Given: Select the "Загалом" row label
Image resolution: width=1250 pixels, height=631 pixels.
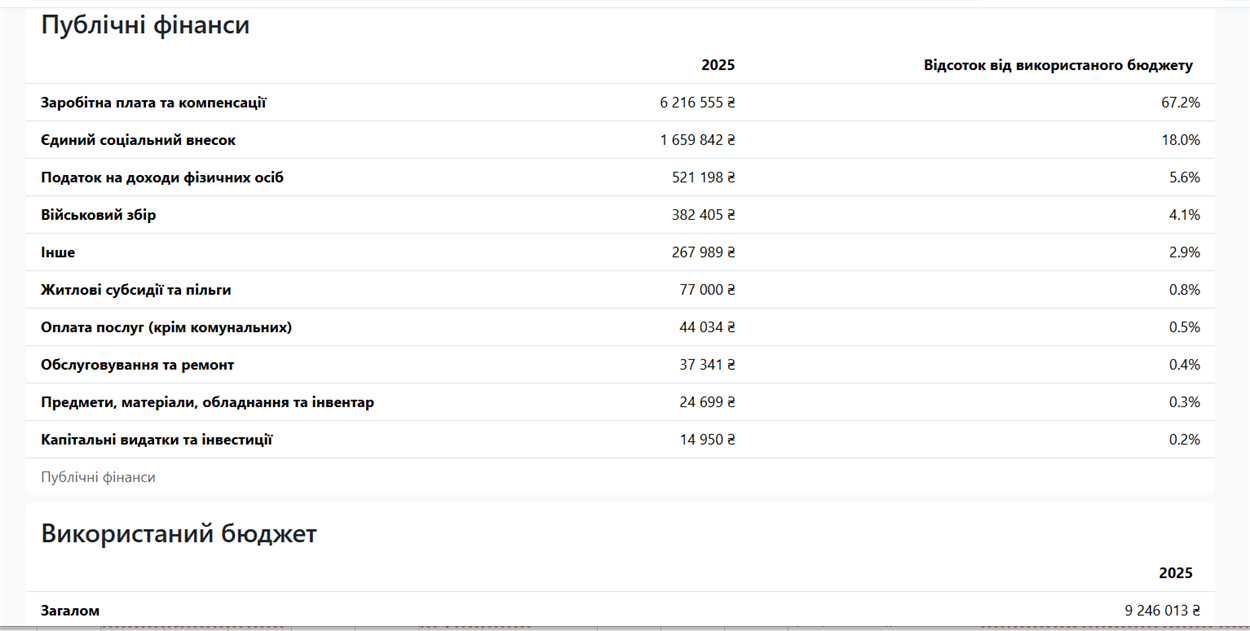Looking at the screenshot, I should point(70,610).
